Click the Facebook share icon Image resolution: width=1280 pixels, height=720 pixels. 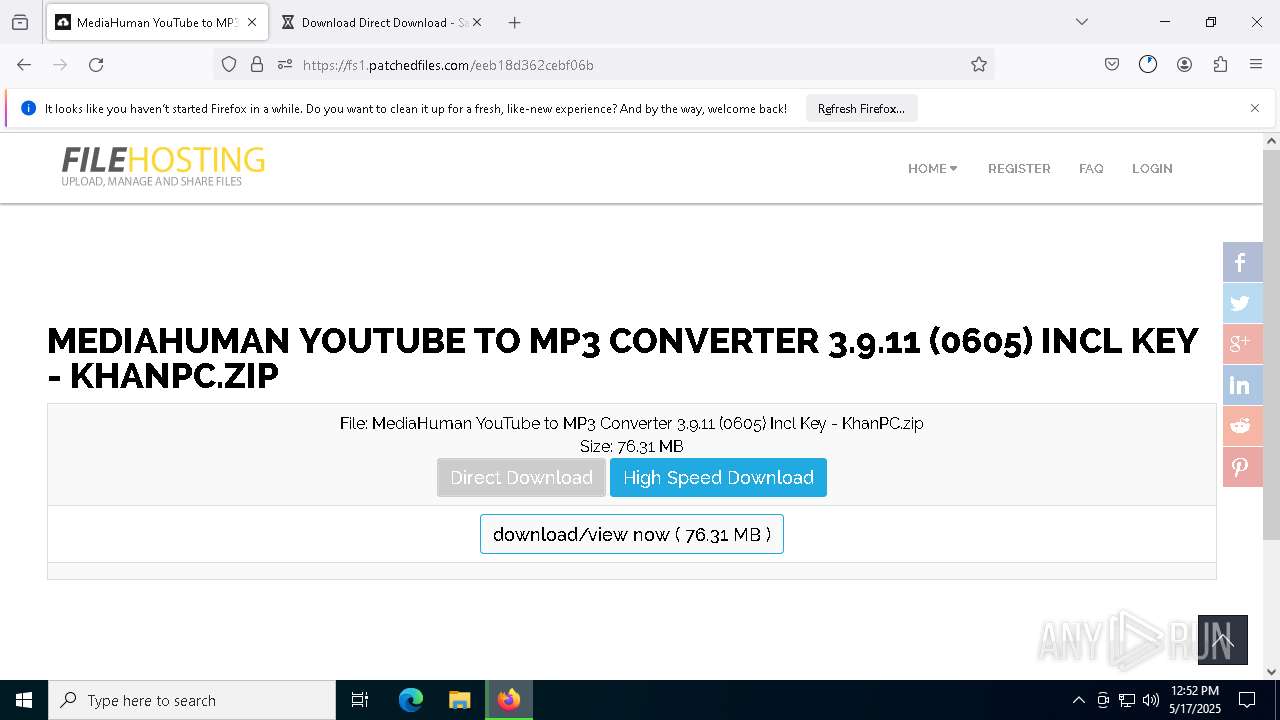[x=1242, y=262]
